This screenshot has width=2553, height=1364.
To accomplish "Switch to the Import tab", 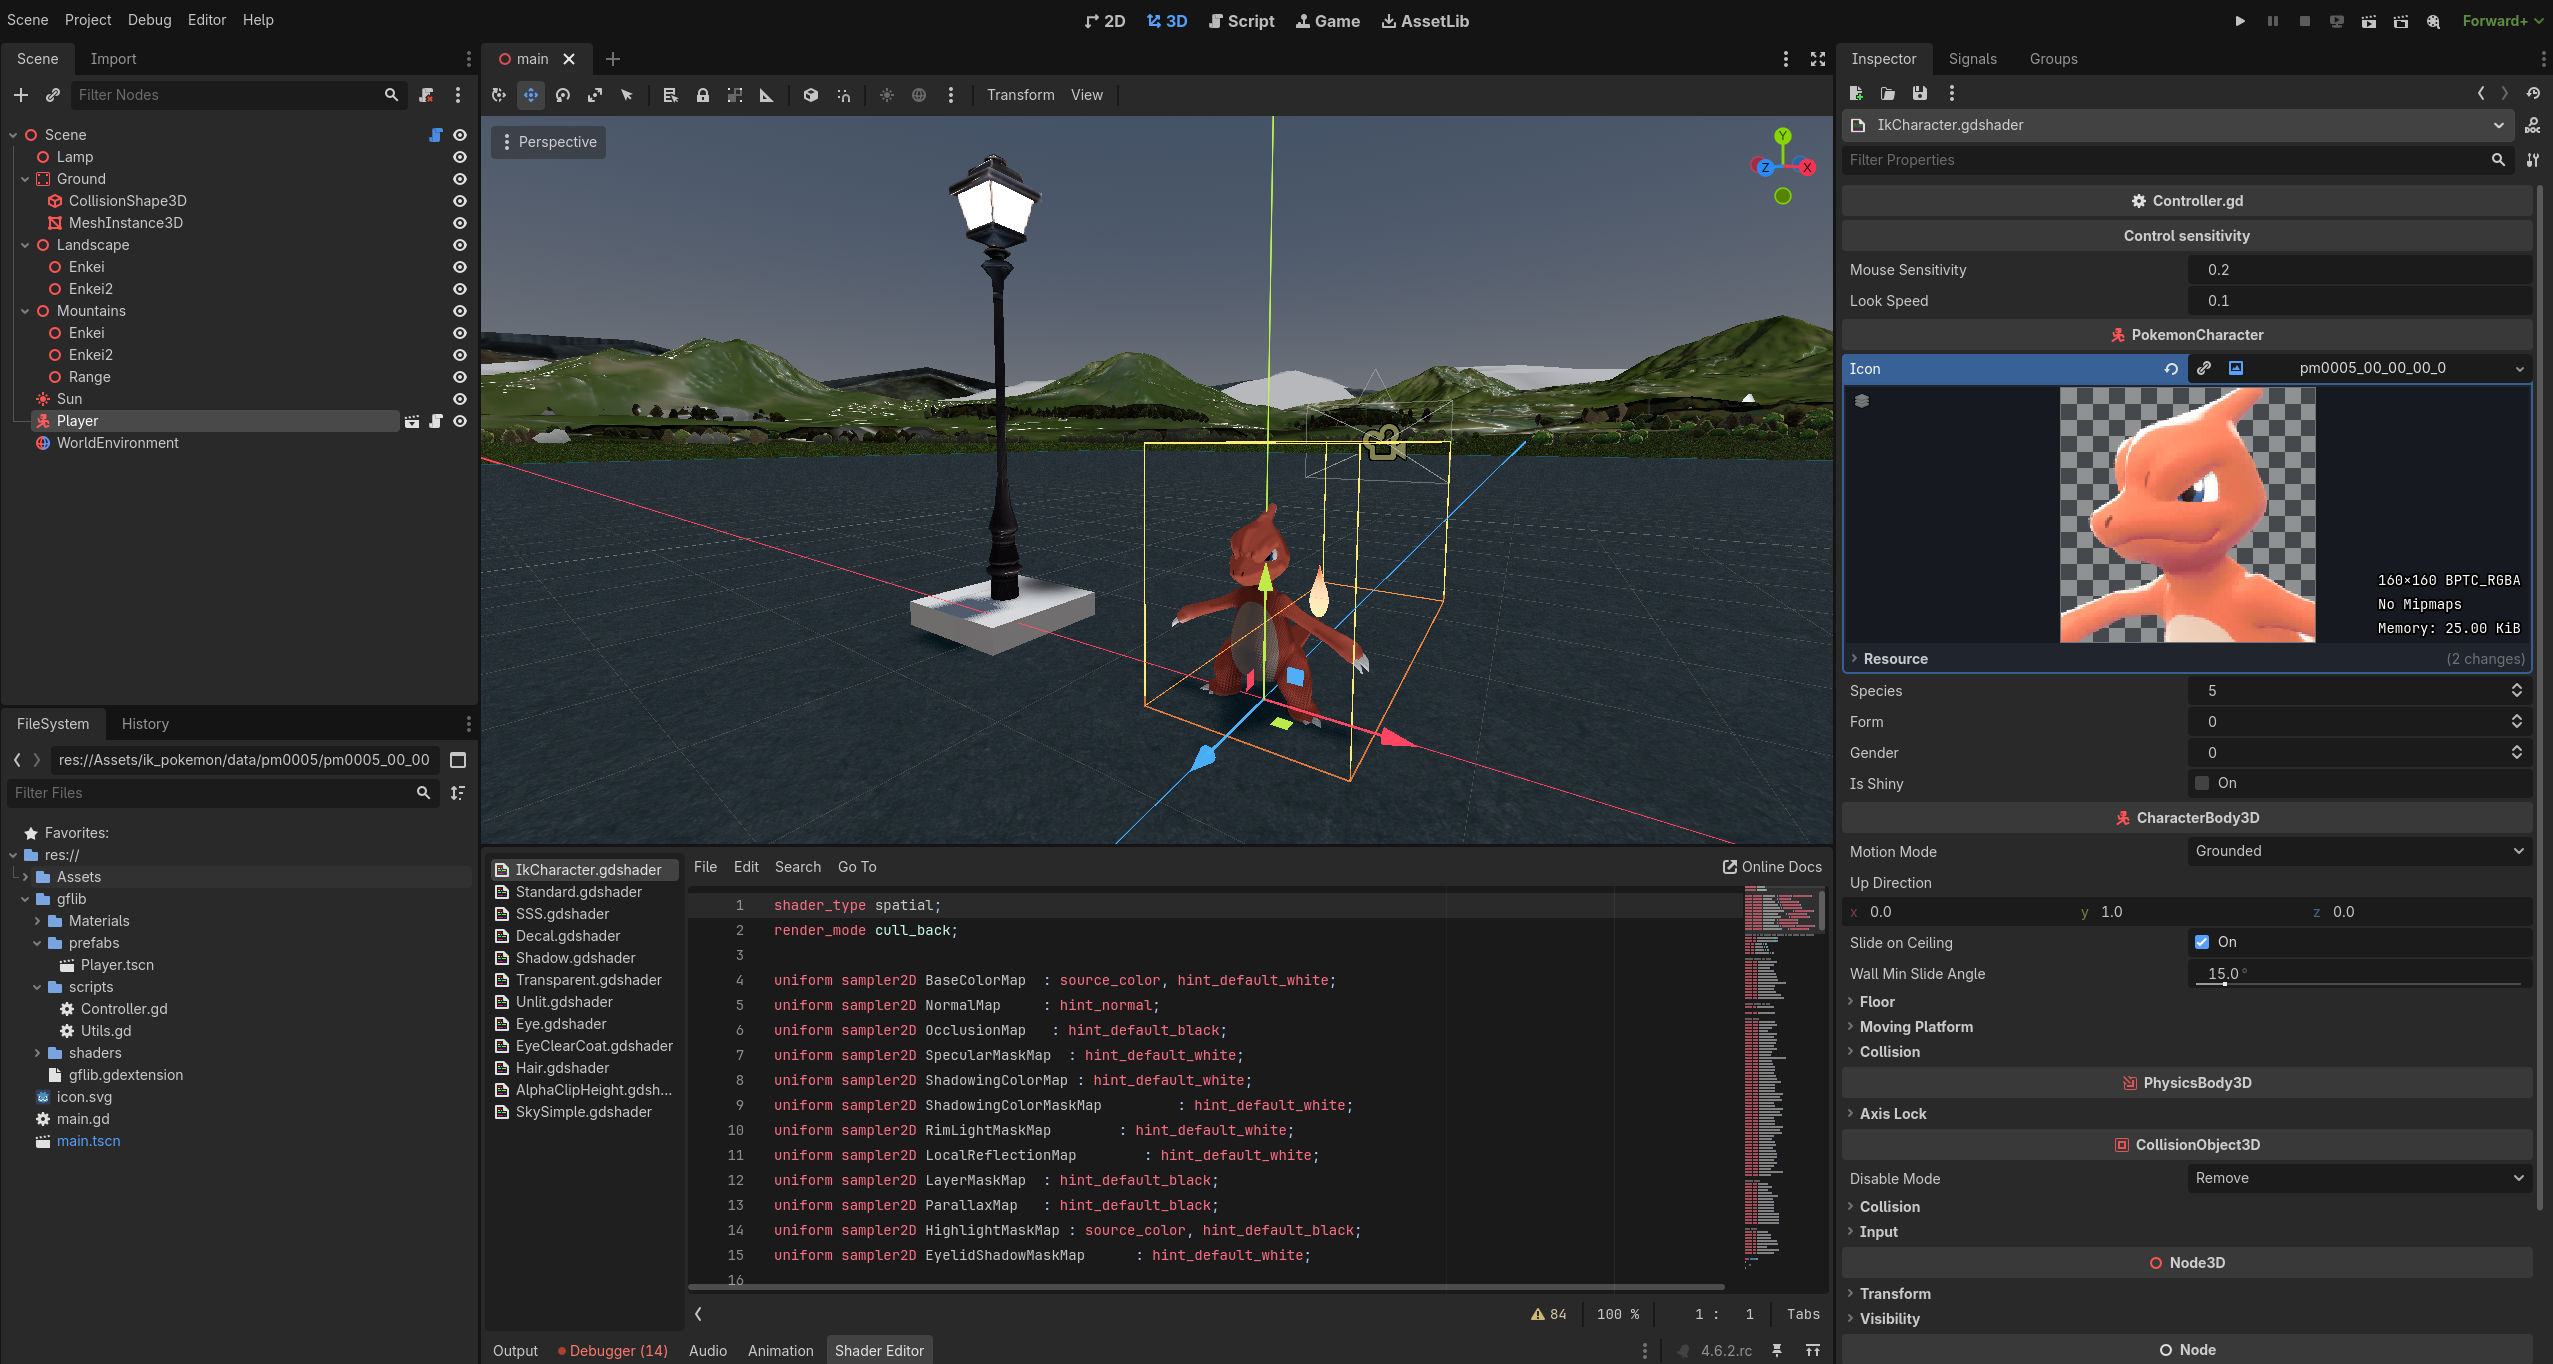I will (113, 59).
